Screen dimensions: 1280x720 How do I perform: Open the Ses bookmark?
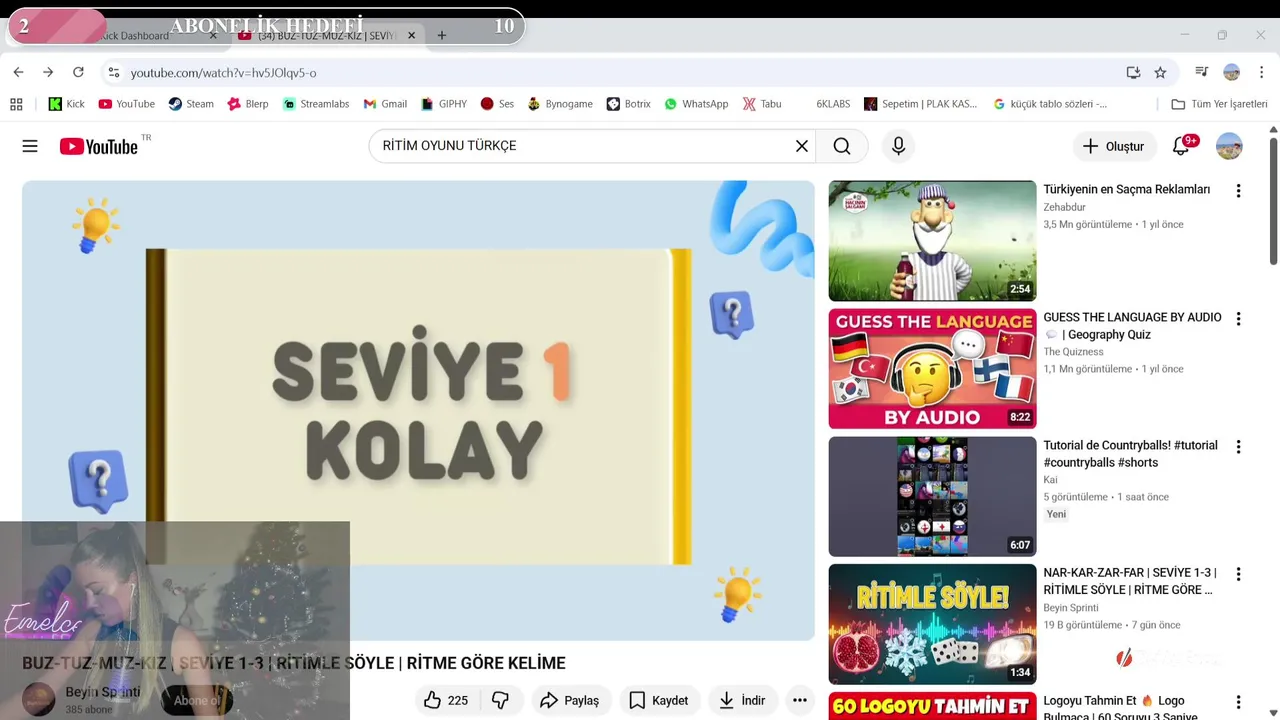tap(497, 104)
